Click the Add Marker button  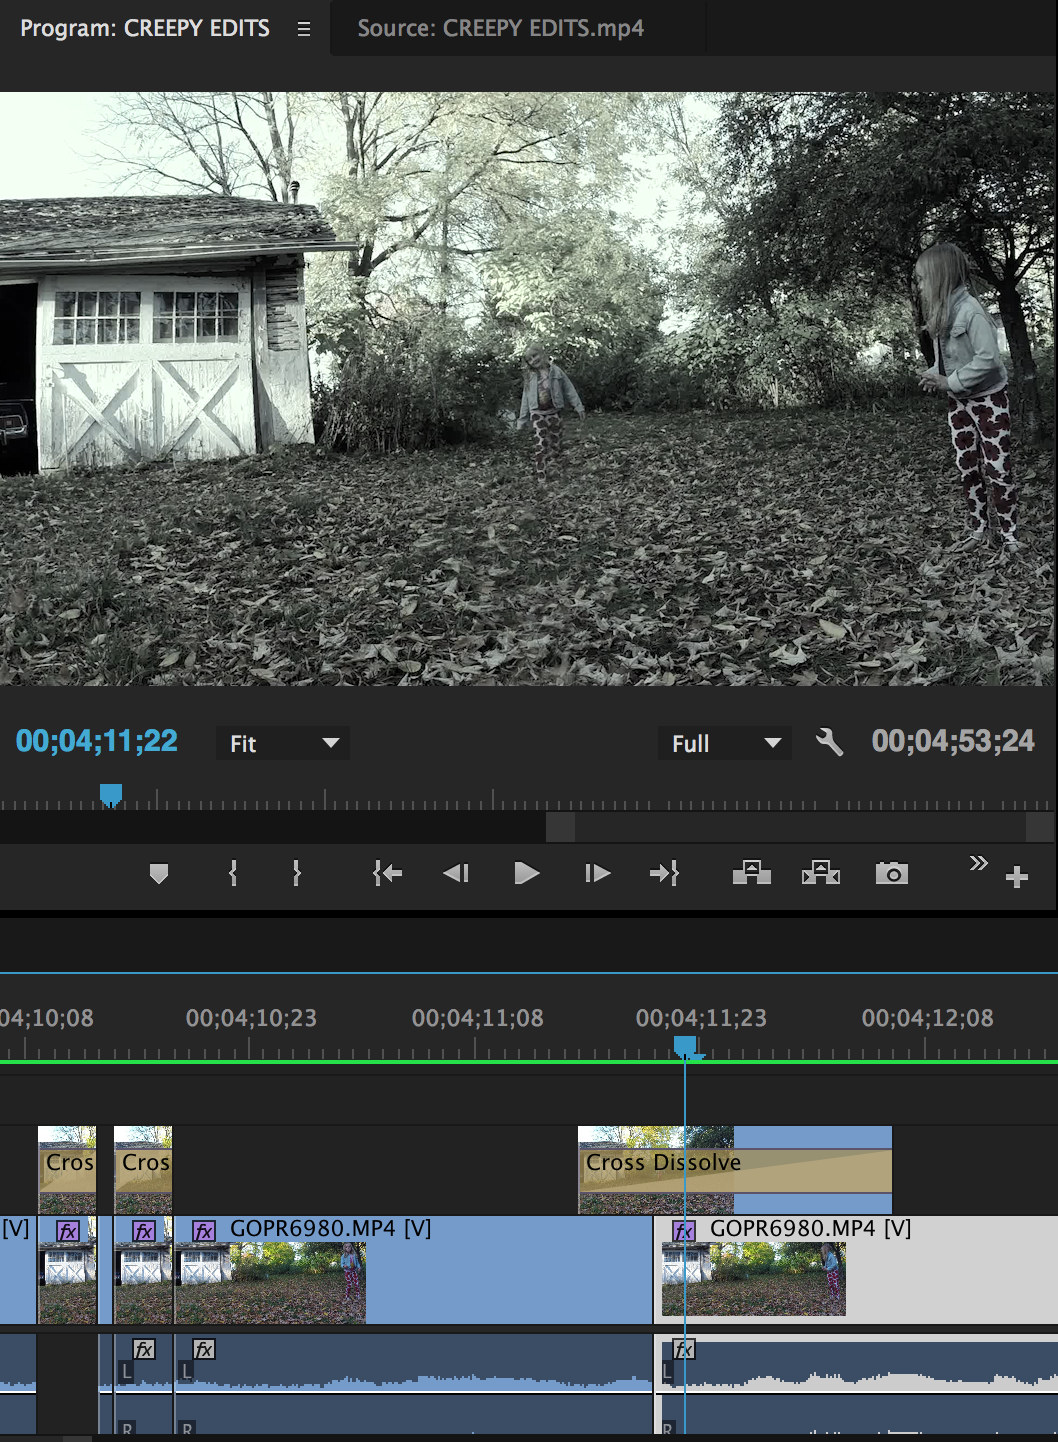[158, 874]
